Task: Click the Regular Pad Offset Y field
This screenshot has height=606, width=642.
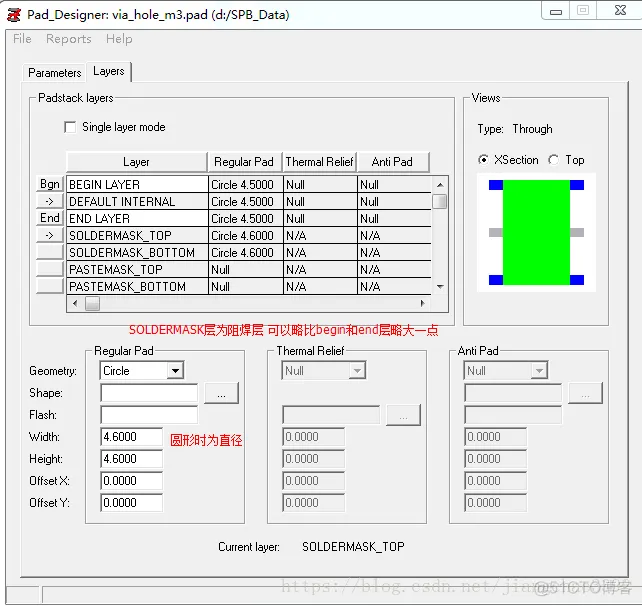Action: point(131,502)
